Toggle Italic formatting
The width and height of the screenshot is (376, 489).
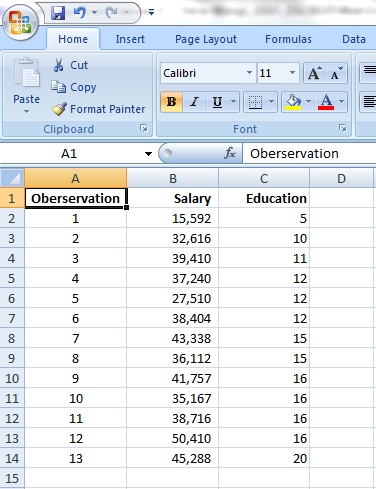click(194, 102)
